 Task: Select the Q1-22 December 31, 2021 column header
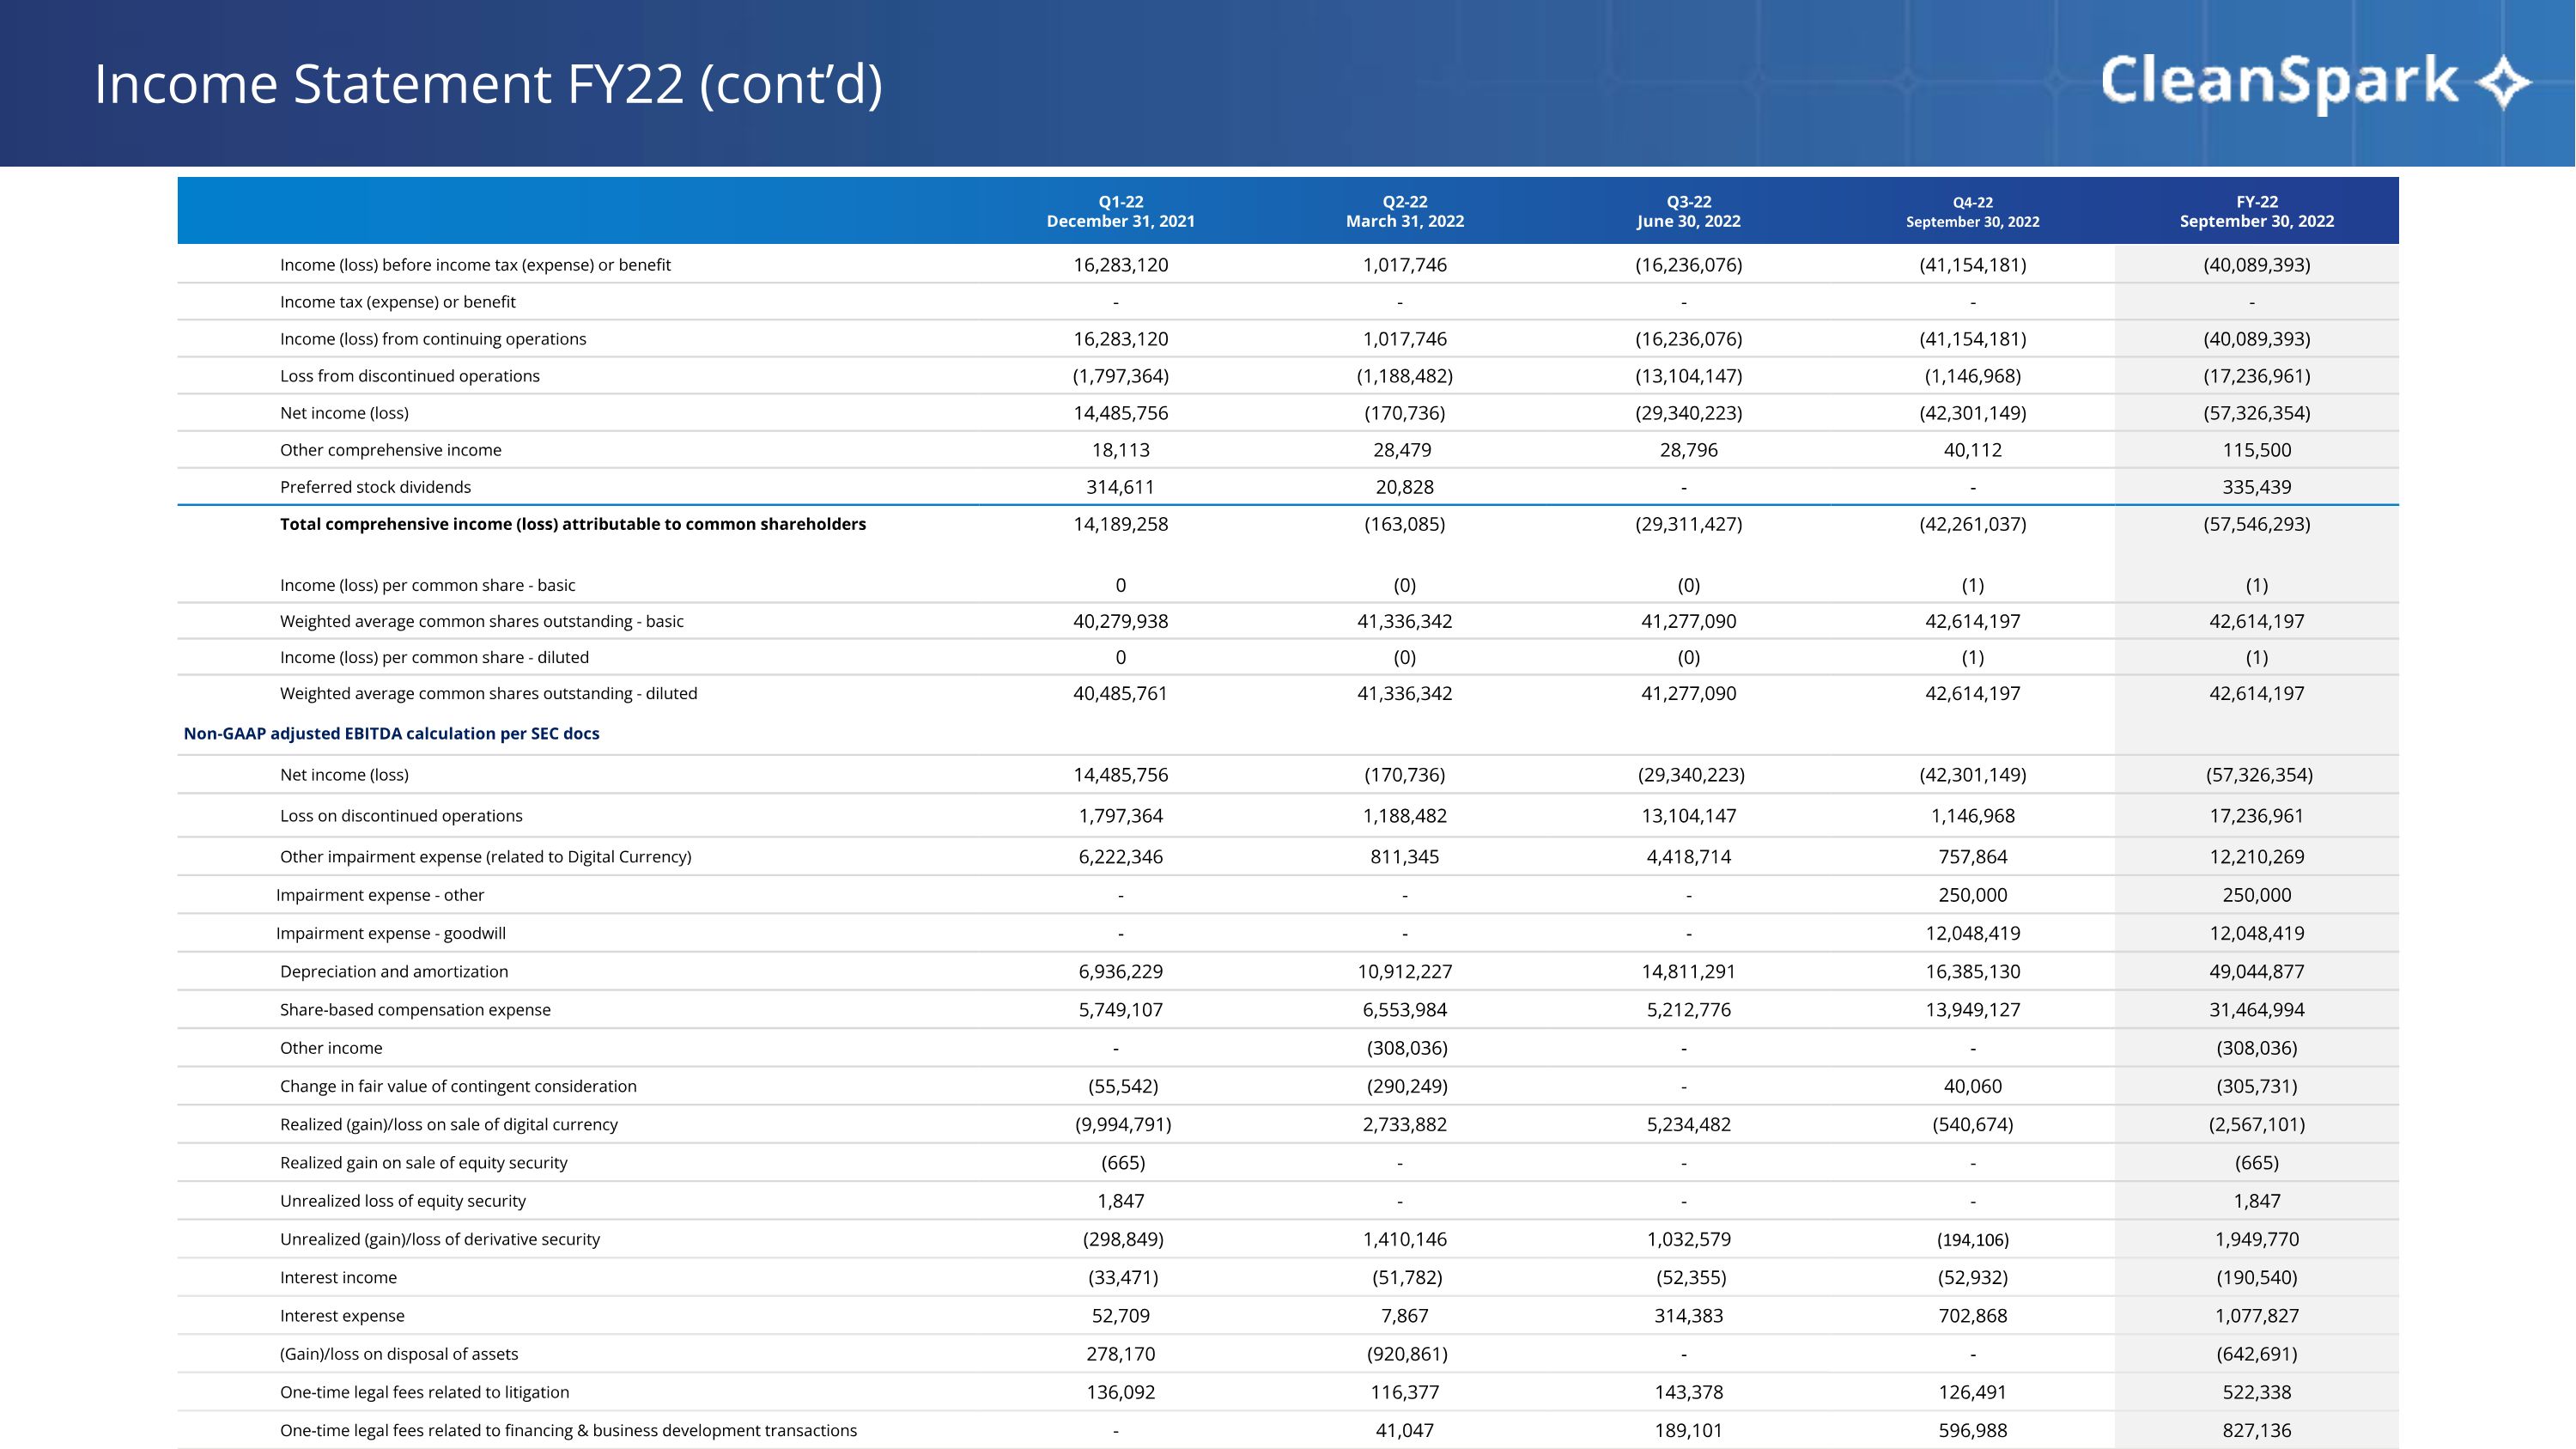[1120, 211]
